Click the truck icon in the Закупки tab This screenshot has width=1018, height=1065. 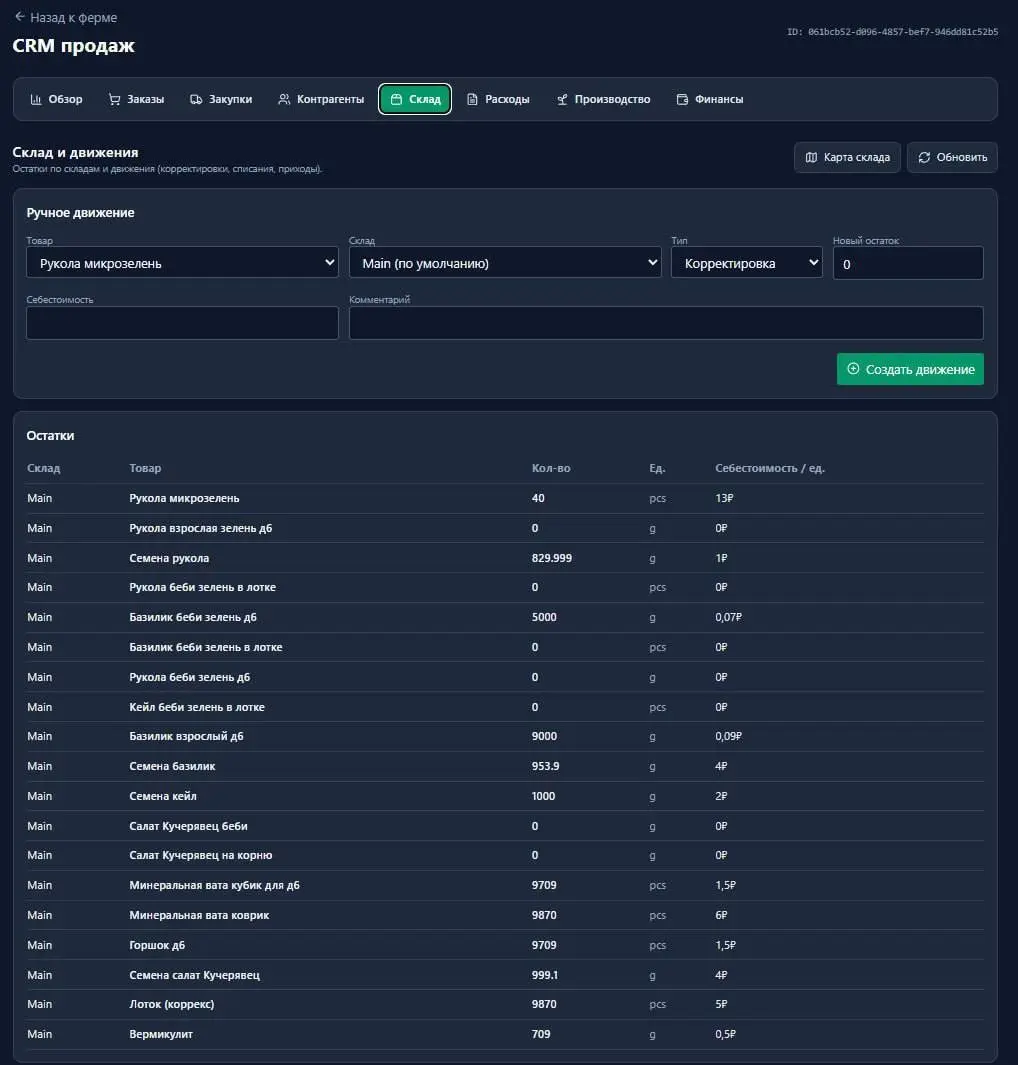coord(196,99)
